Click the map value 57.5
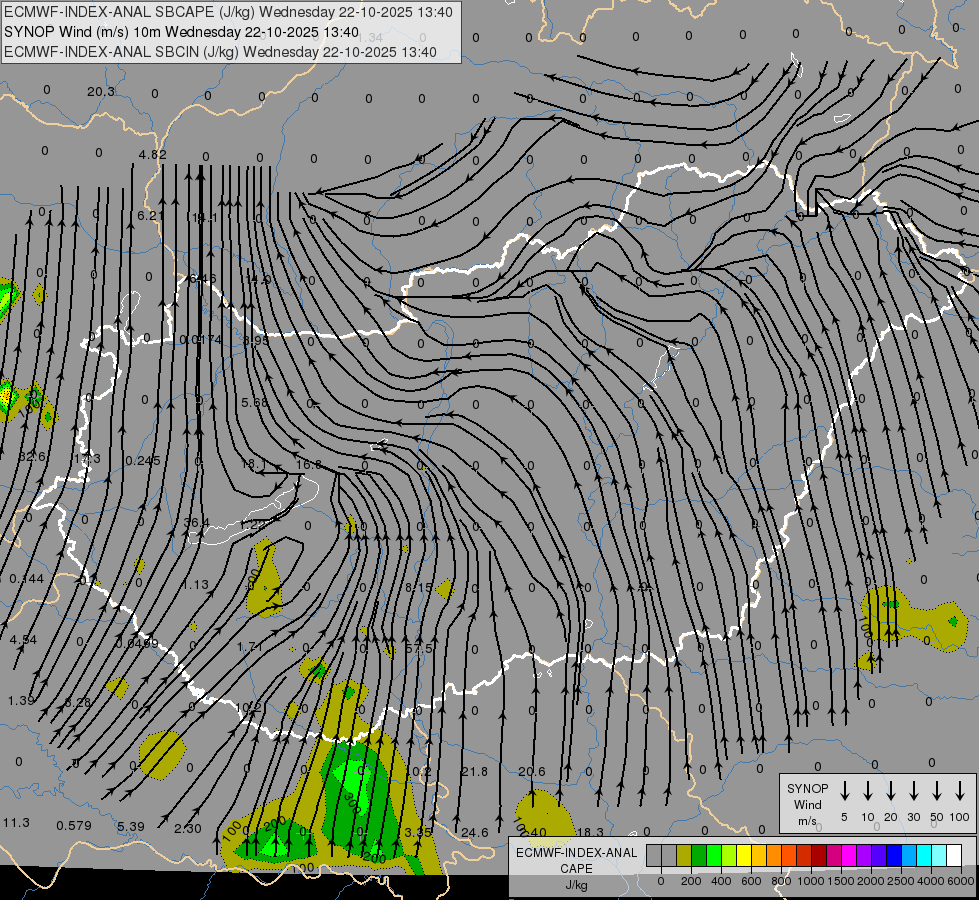The image size is (979, 900). [418, 648]
